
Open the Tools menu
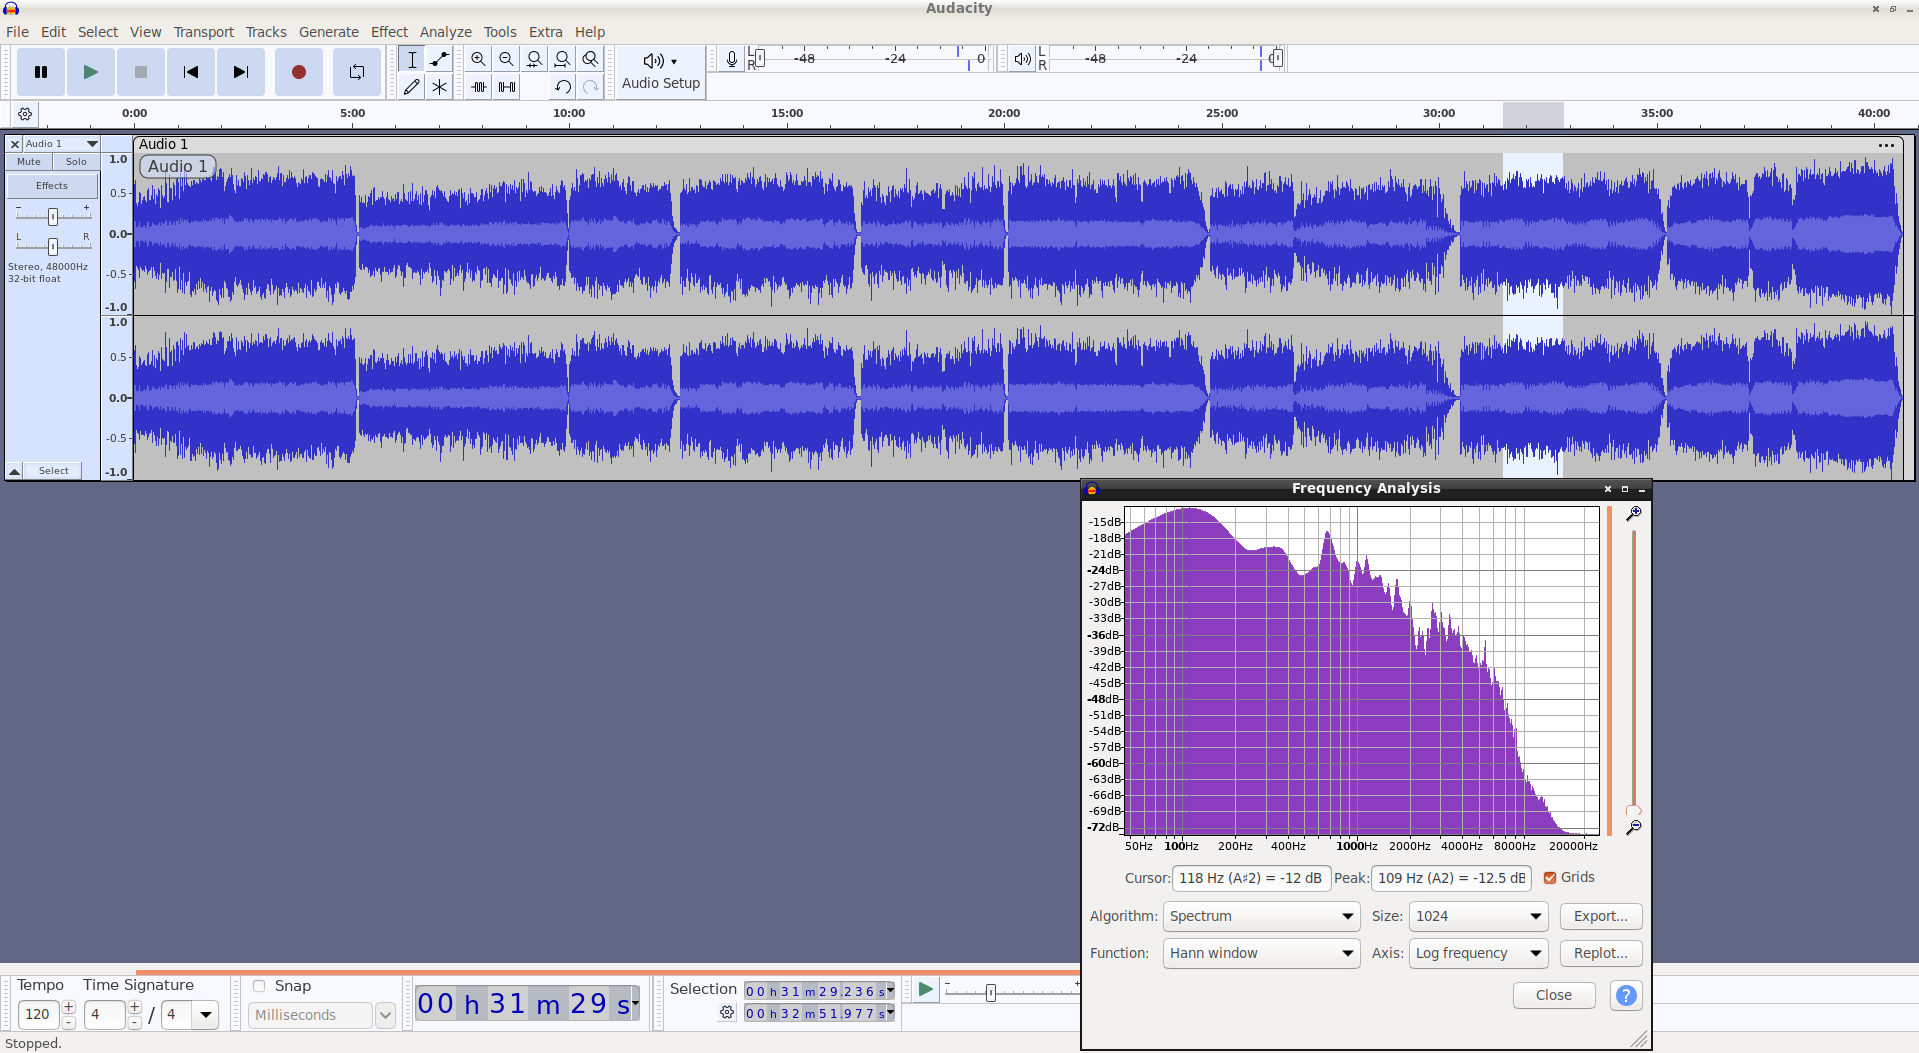click(x=500, y=32)
